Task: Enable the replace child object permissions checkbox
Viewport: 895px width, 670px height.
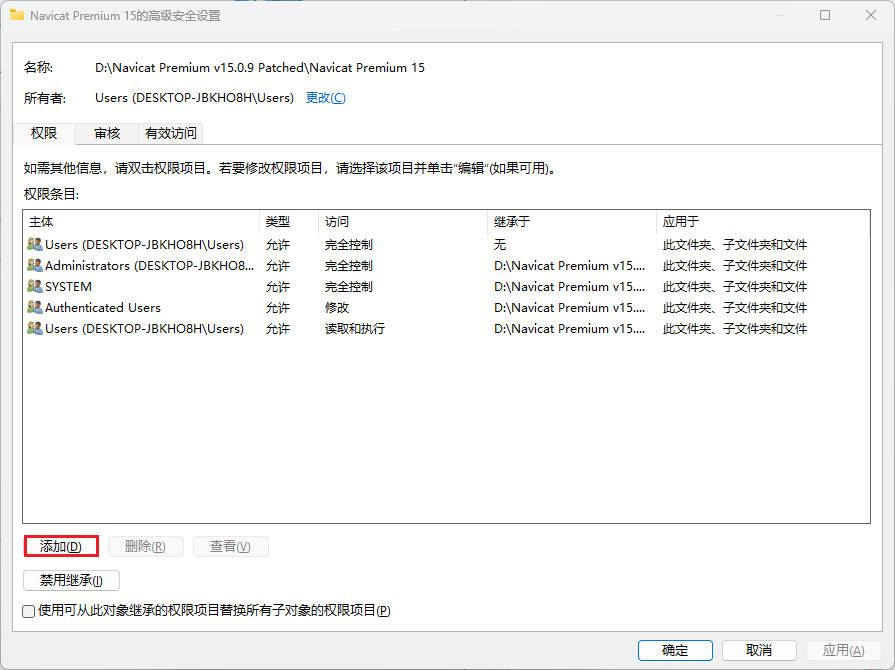Action: tap(27, 611)
